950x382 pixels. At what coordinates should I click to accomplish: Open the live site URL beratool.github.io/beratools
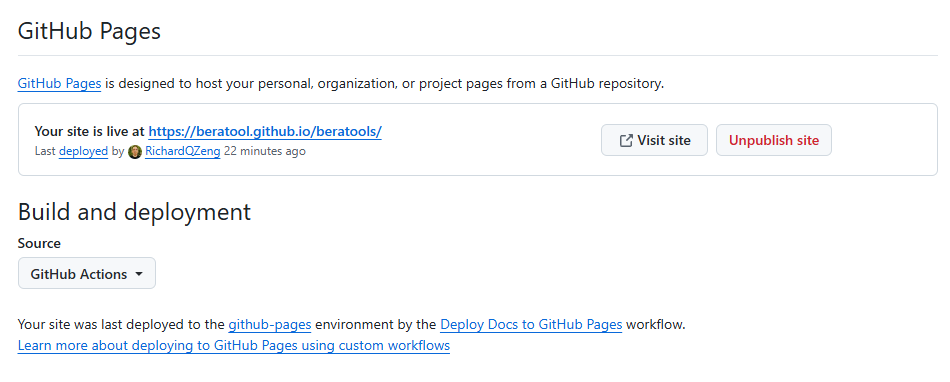point(265,131)
